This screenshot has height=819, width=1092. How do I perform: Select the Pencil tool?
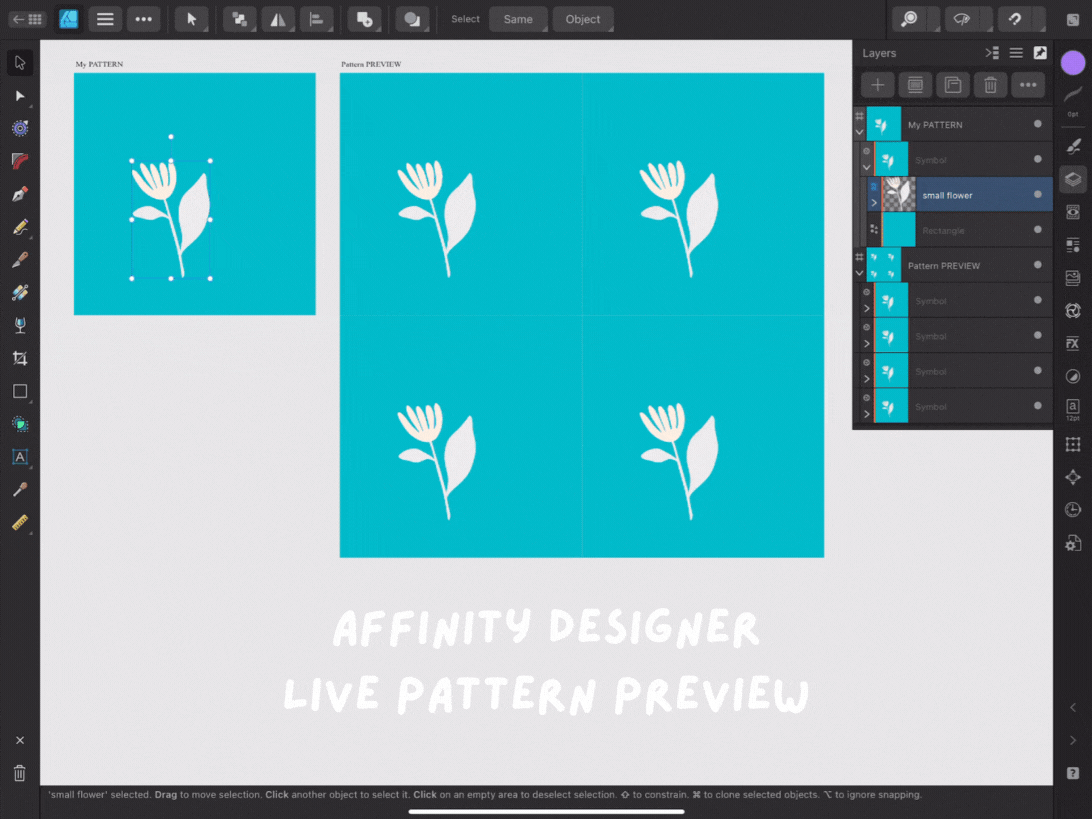click(20, 226)
